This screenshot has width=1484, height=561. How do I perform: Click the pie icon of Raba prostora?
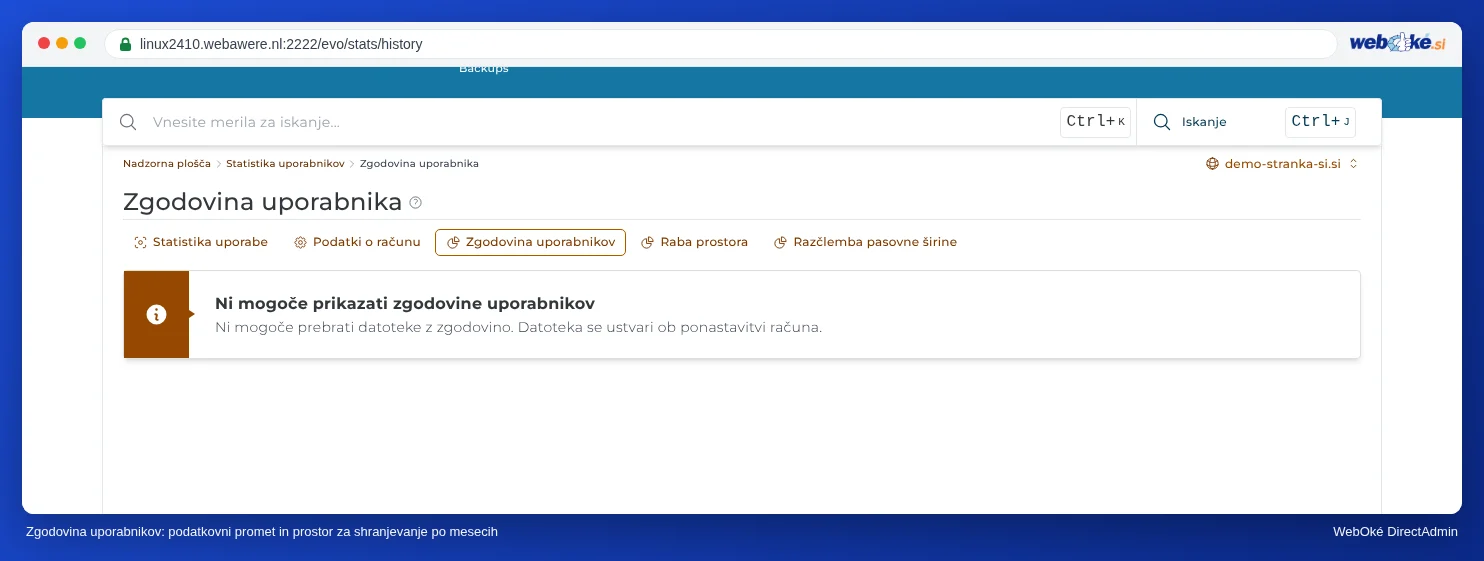pos(647,242)
